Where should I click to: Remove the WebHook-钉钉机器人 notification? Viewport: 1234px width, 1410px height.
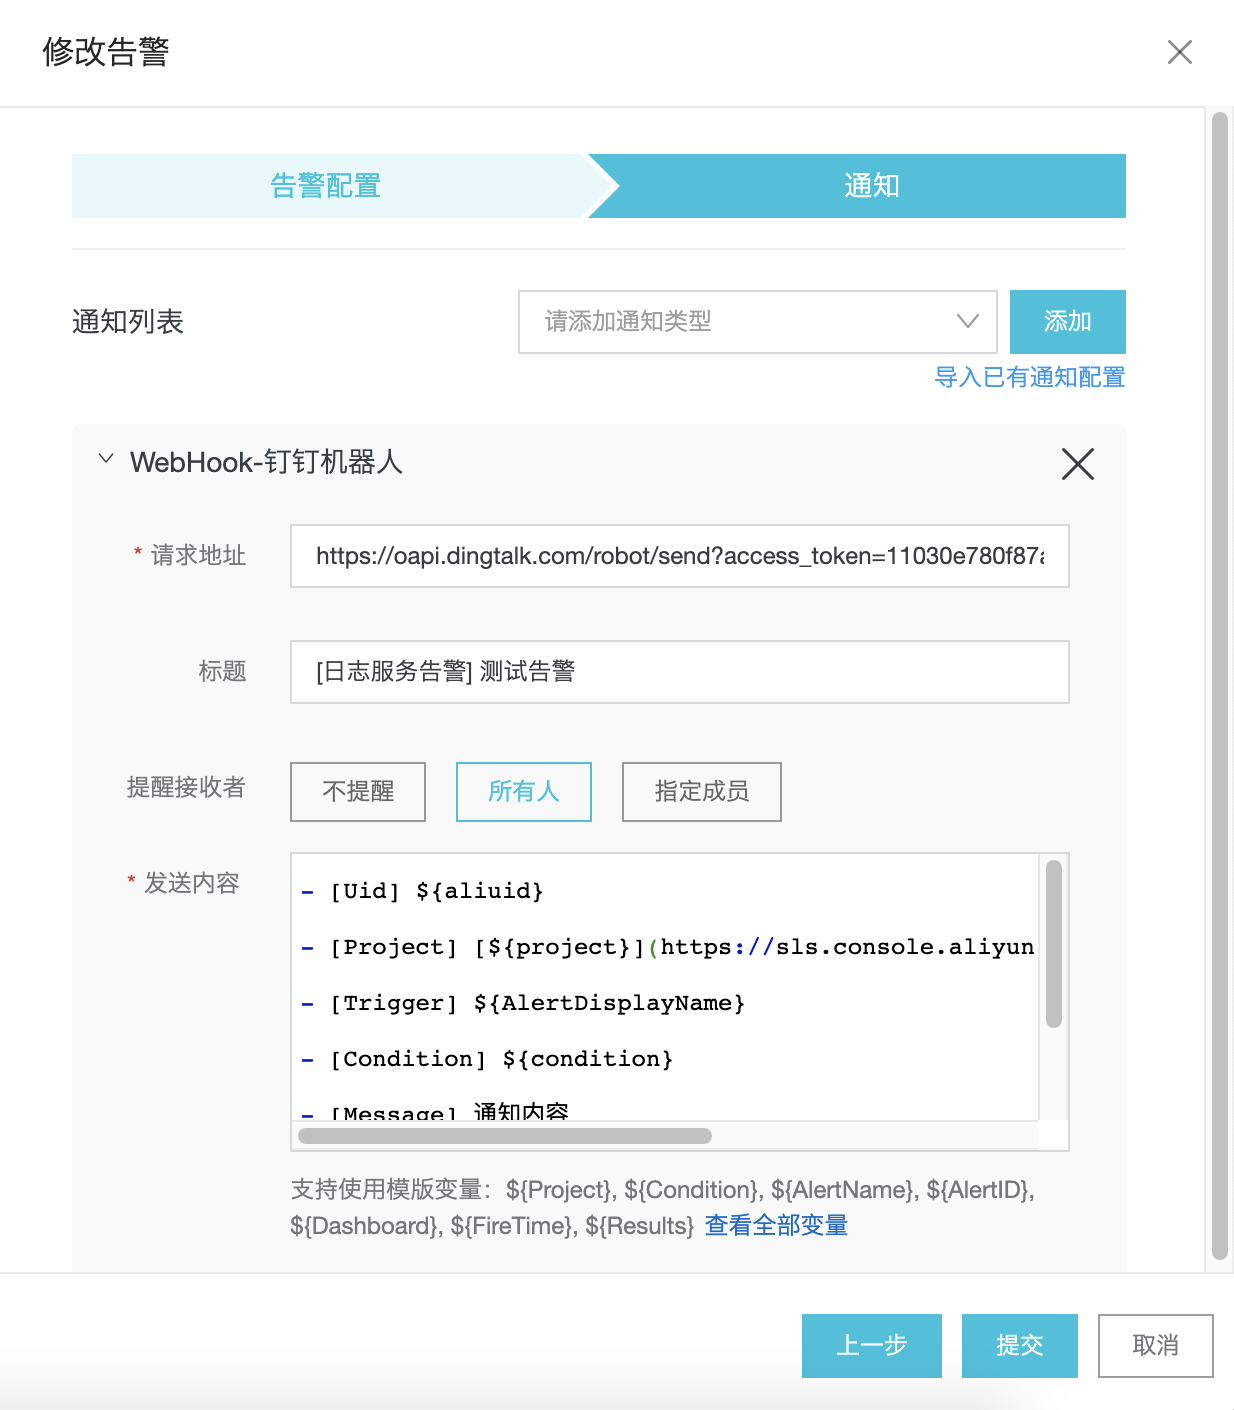coord(1077,464)
